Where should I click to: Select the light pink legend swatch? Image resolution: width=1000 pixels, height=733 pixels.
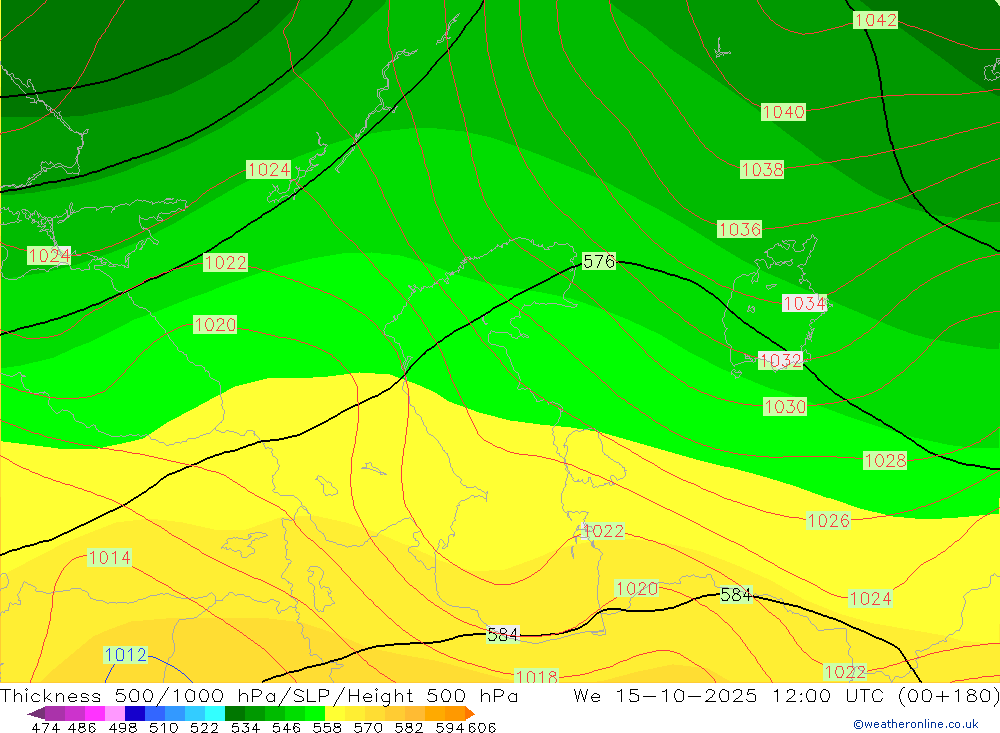(115, 713)
